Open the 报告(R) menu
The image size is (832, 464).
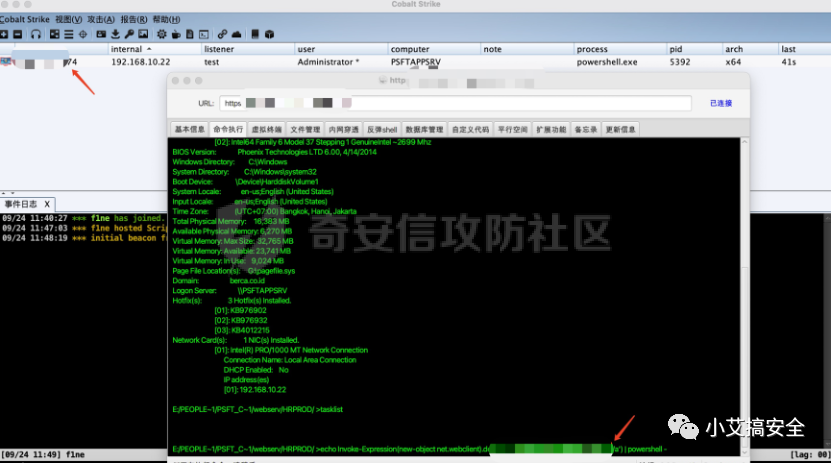(134, 19)
